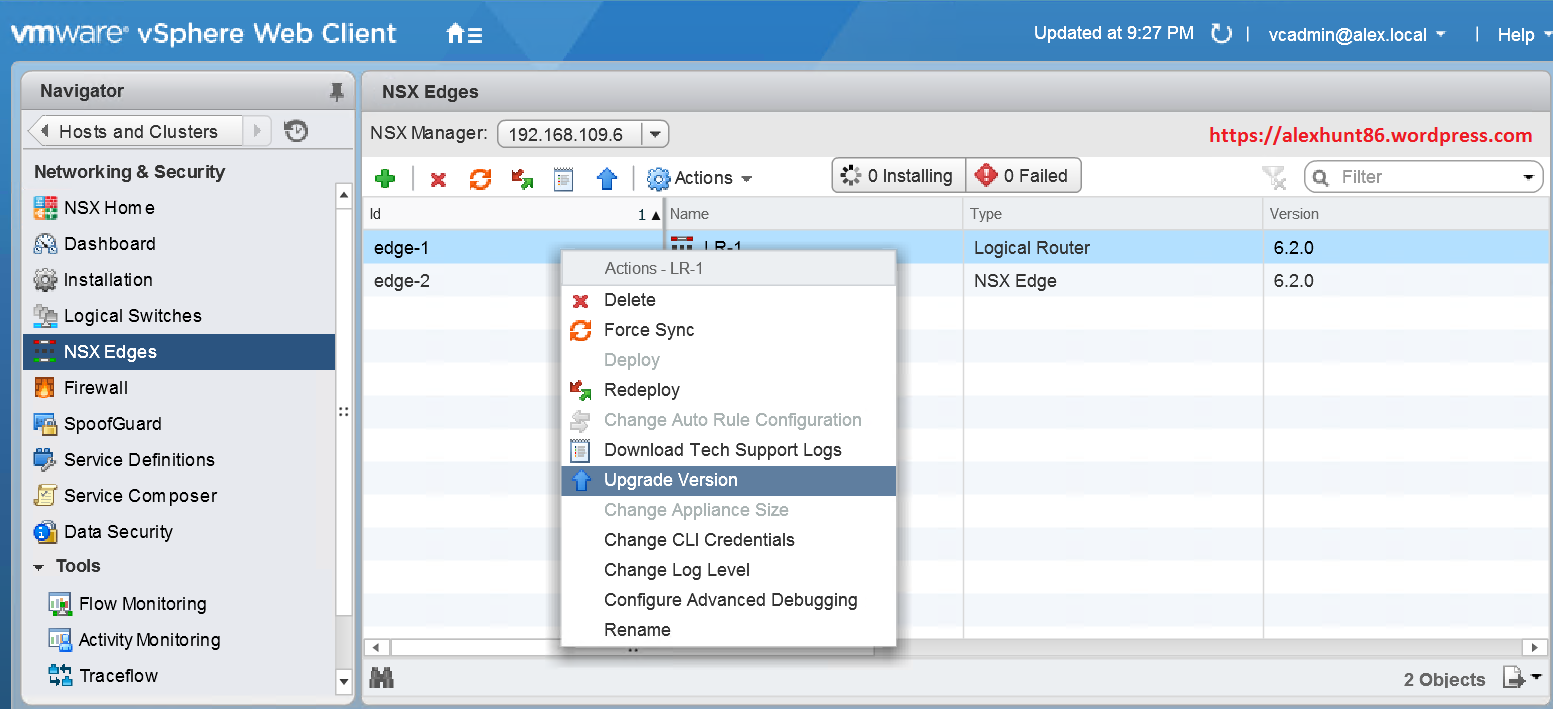Screen dimensions: 1553x709
Task: Open the home menu icon
Action: (464, 34)
